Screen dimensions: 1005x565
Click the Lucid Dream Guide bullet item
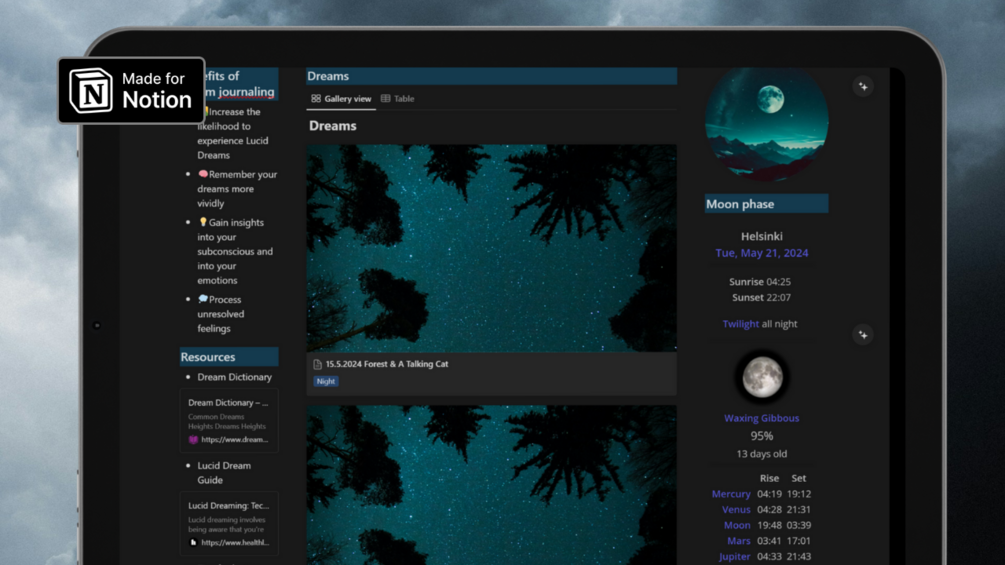click(224, 473)
